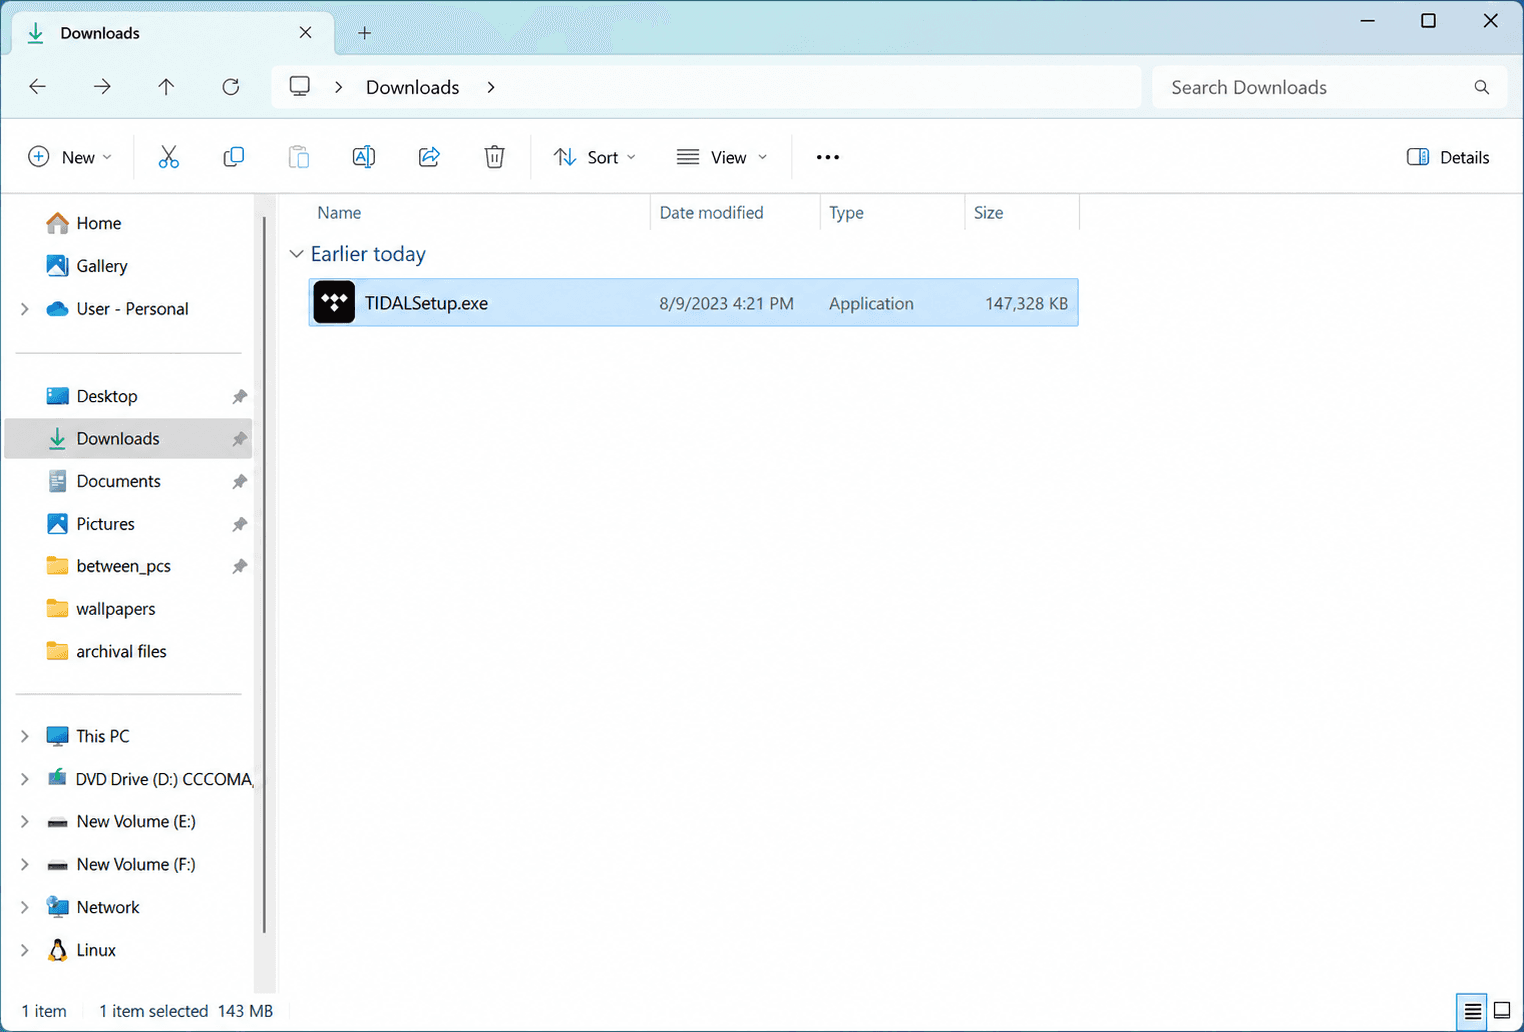
Task: Click the Share icon in toolbar
Action: 429,157
